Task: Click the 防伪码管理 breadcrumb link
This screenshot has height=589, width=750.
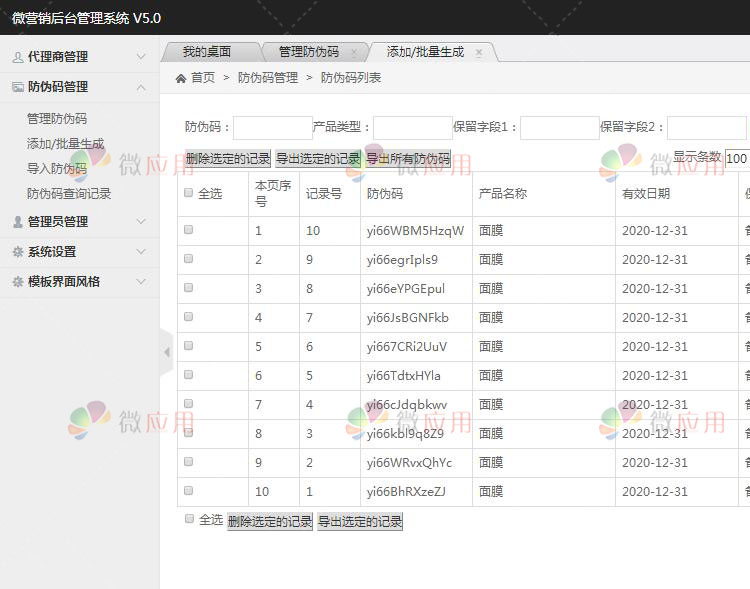Action: point(268,78)
